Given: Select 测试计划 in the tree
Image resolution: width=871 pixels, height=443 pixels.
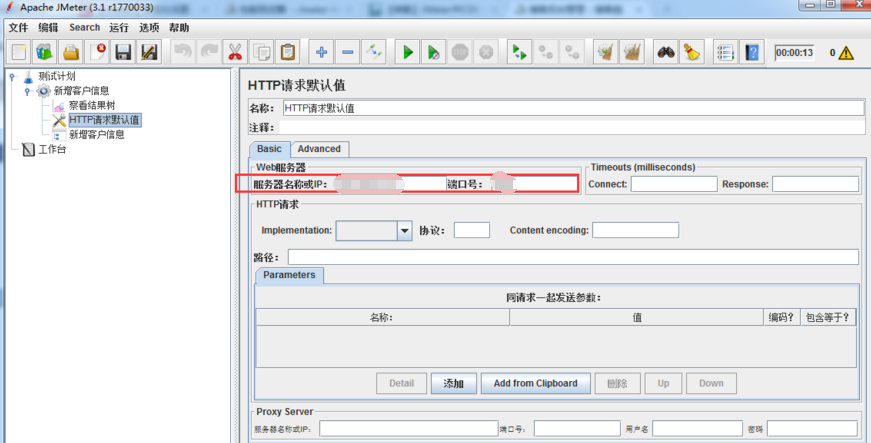Looking at the screenshot, I should 56,77.
